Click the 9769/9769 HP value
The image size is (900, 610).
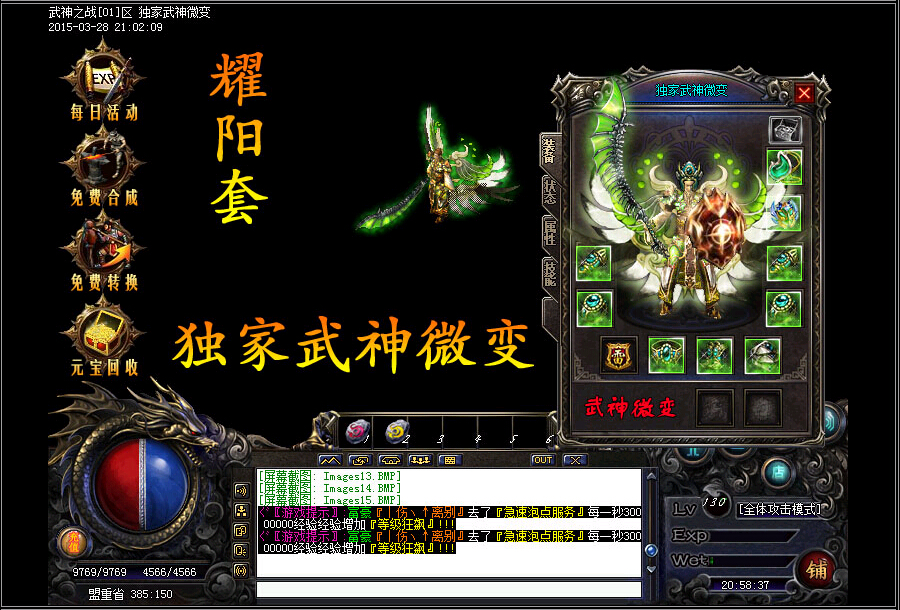click(99, 572)
